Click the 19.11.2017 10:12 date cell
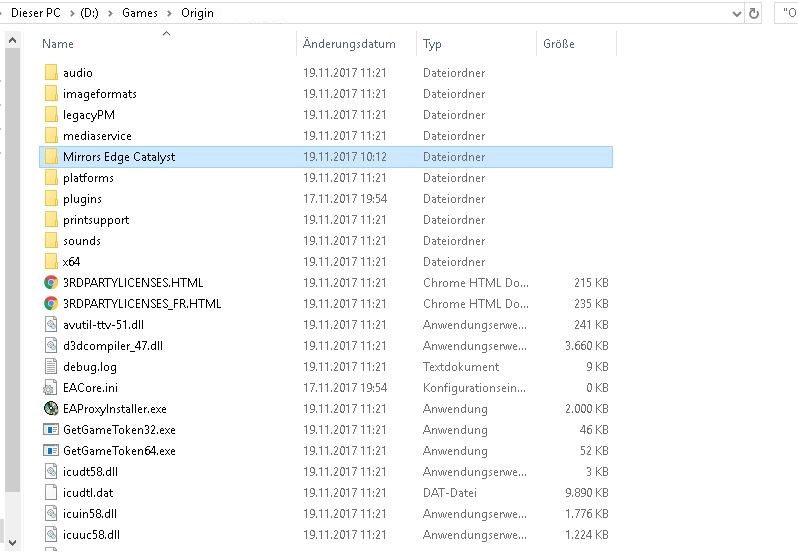Image resolution: width=798 pixels, height=555 pixels. [x=345, y=157]
